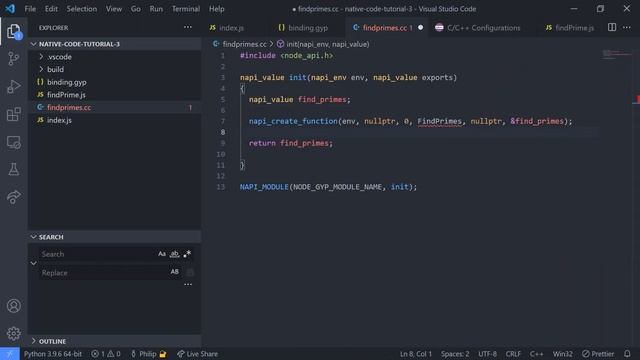The width and height of the screenshot is (640, 360).
Task: Change indentation via Spaces: 2
Action: [455, 354]
